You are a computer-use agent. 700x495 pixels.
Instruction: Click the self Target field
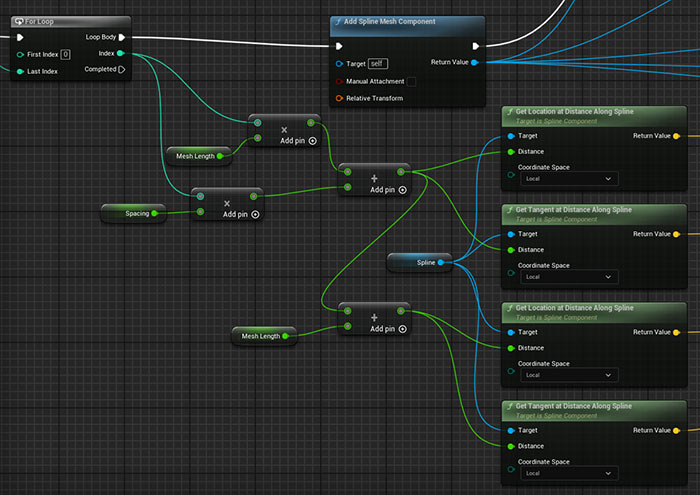378,64
